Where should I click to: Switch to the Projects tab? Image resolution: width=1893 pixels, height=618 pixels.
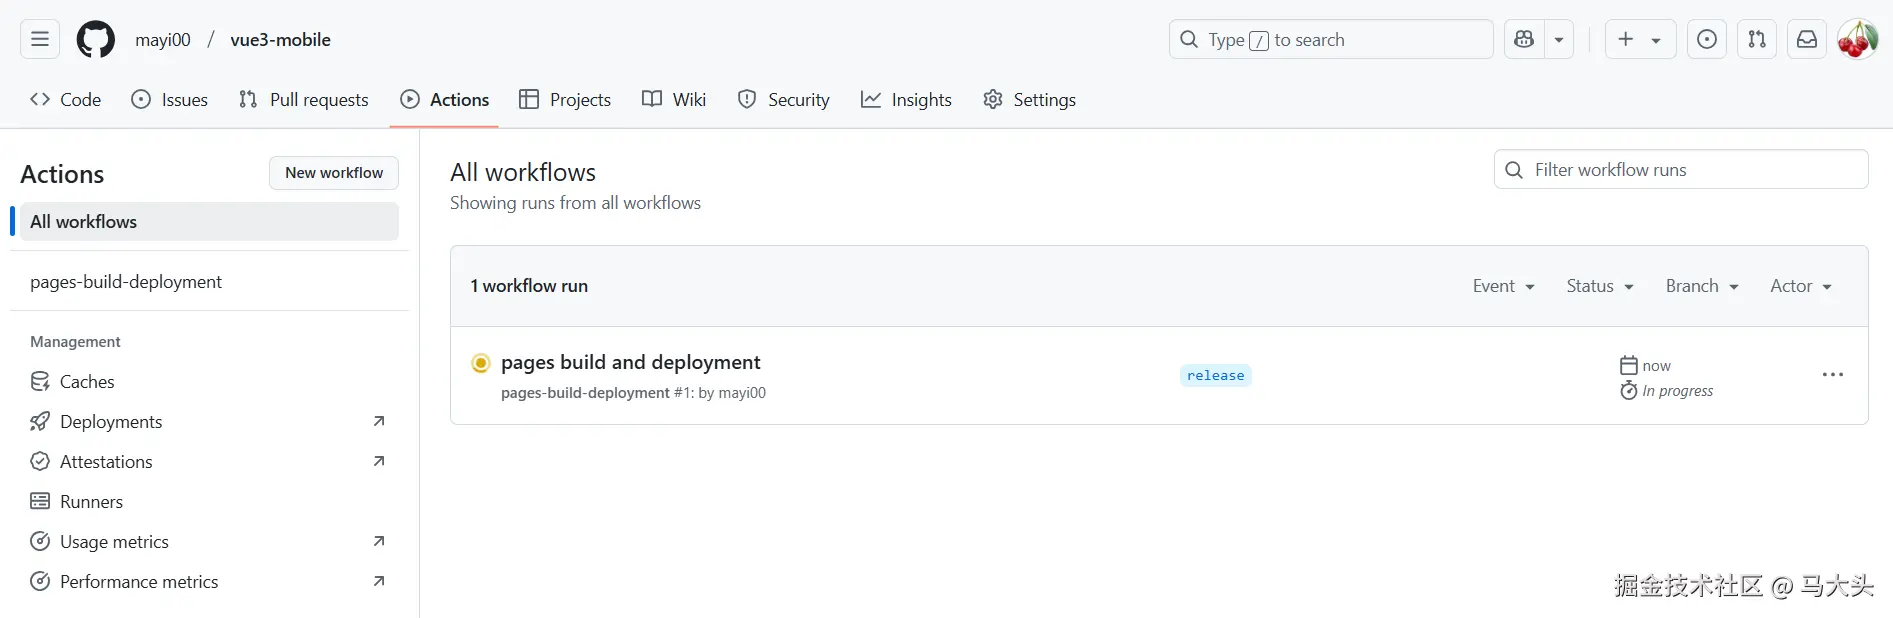(x=565, y=99)
